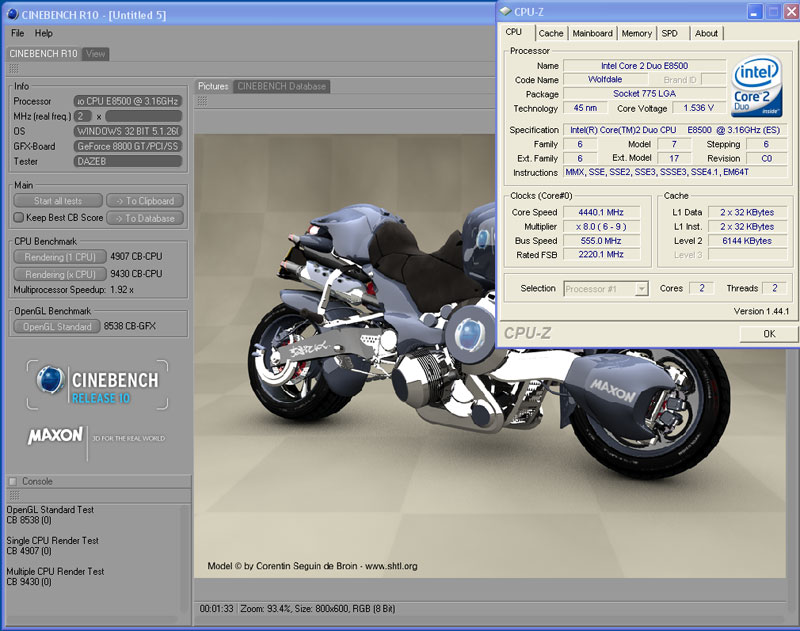Select the CPU tab in CPU-Z

(x=514, y=32)
